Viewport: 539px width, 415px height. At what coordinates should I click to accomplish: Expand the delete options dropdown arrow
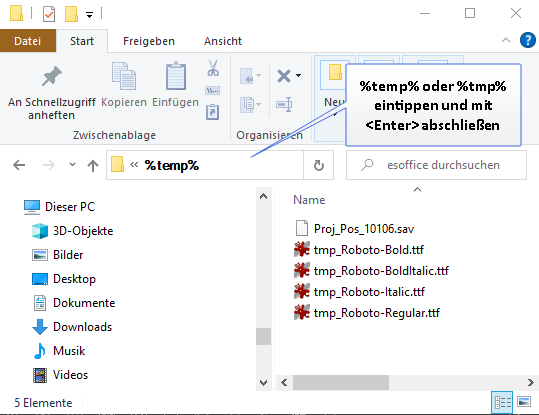(x=299, y=75)
